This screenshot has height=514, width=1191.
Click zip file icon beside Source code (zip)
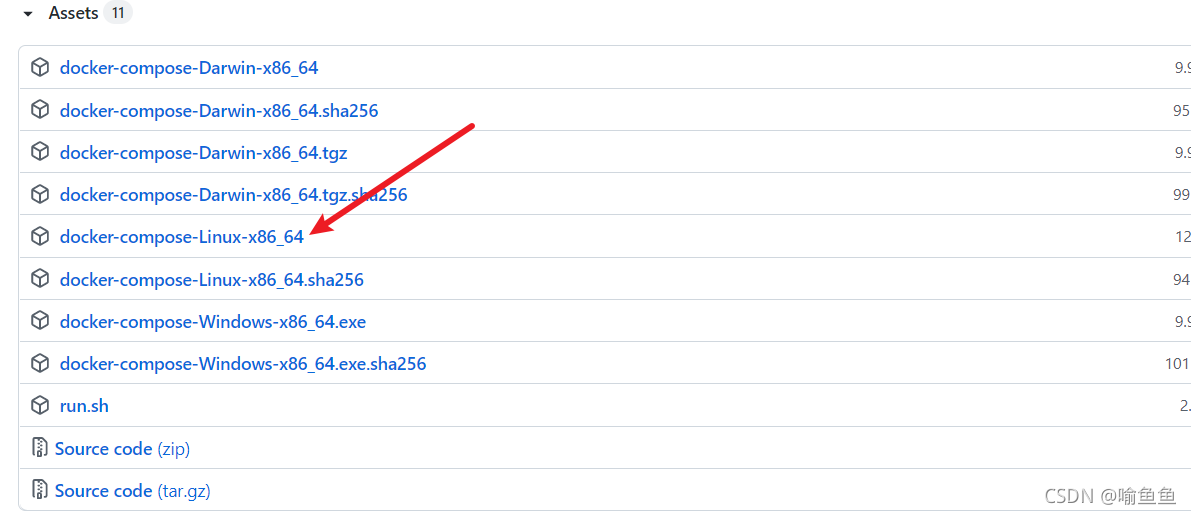(x=39, y=448)
